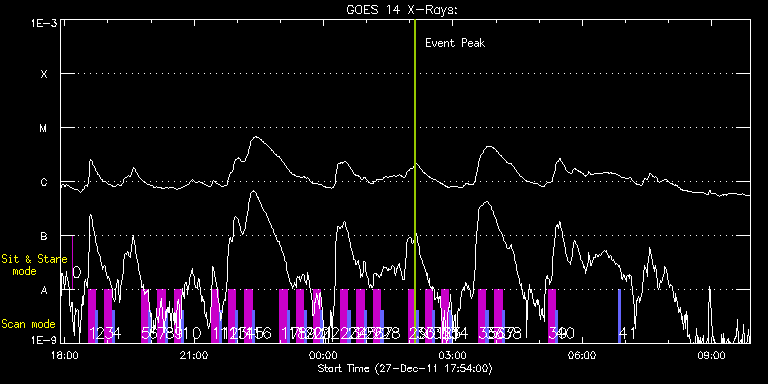Select the "Start Time (27-Dec-11 17:54:00)" caption
Screen dimensions: 768x384
[405, 368]
